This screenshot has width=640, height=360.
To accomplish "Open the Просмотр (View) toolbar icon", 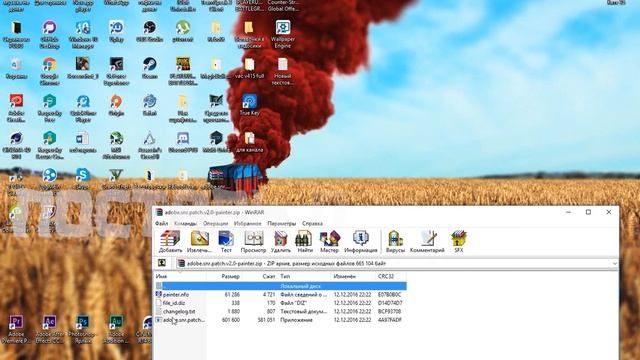I will 253,241.
